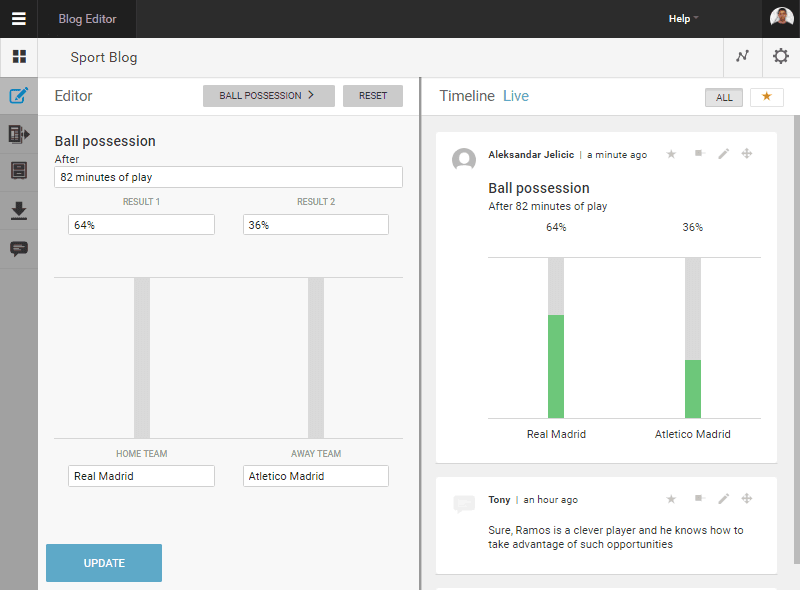Click the RESET button
The image size is (800, 590).
coord(372,96)
